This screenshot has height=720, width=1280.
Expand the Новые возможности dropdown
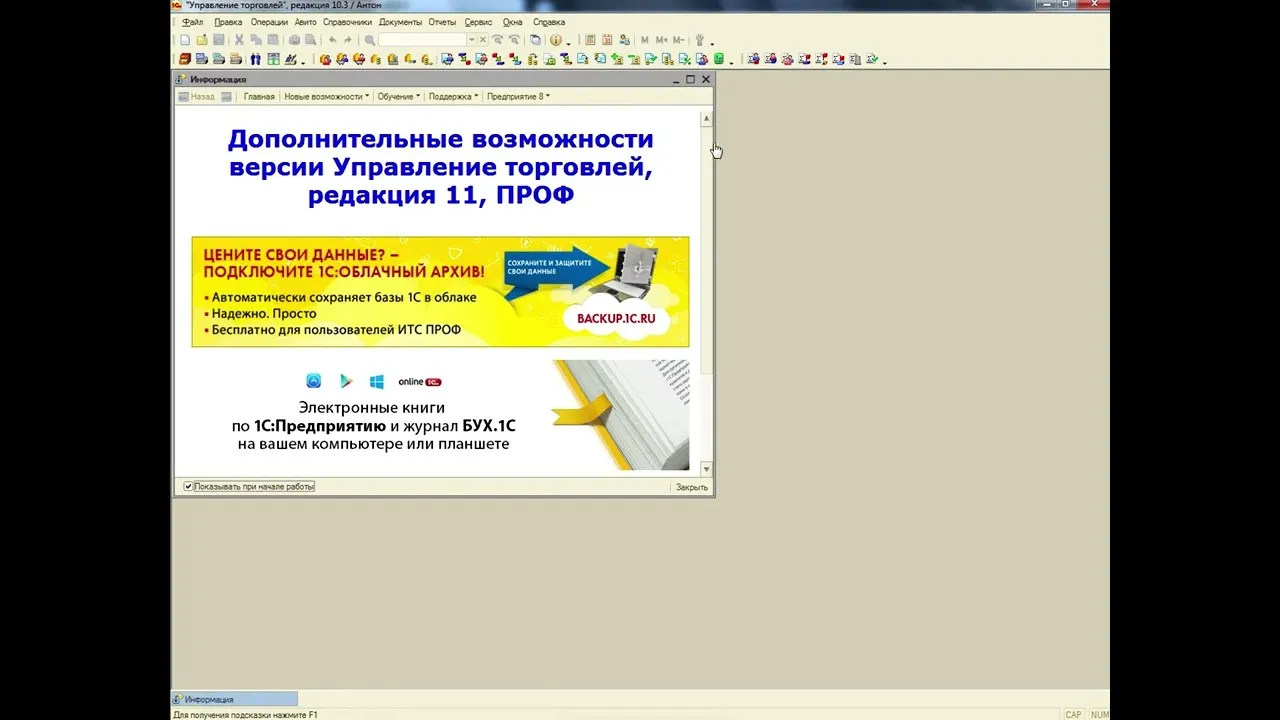tap(327, 97)
